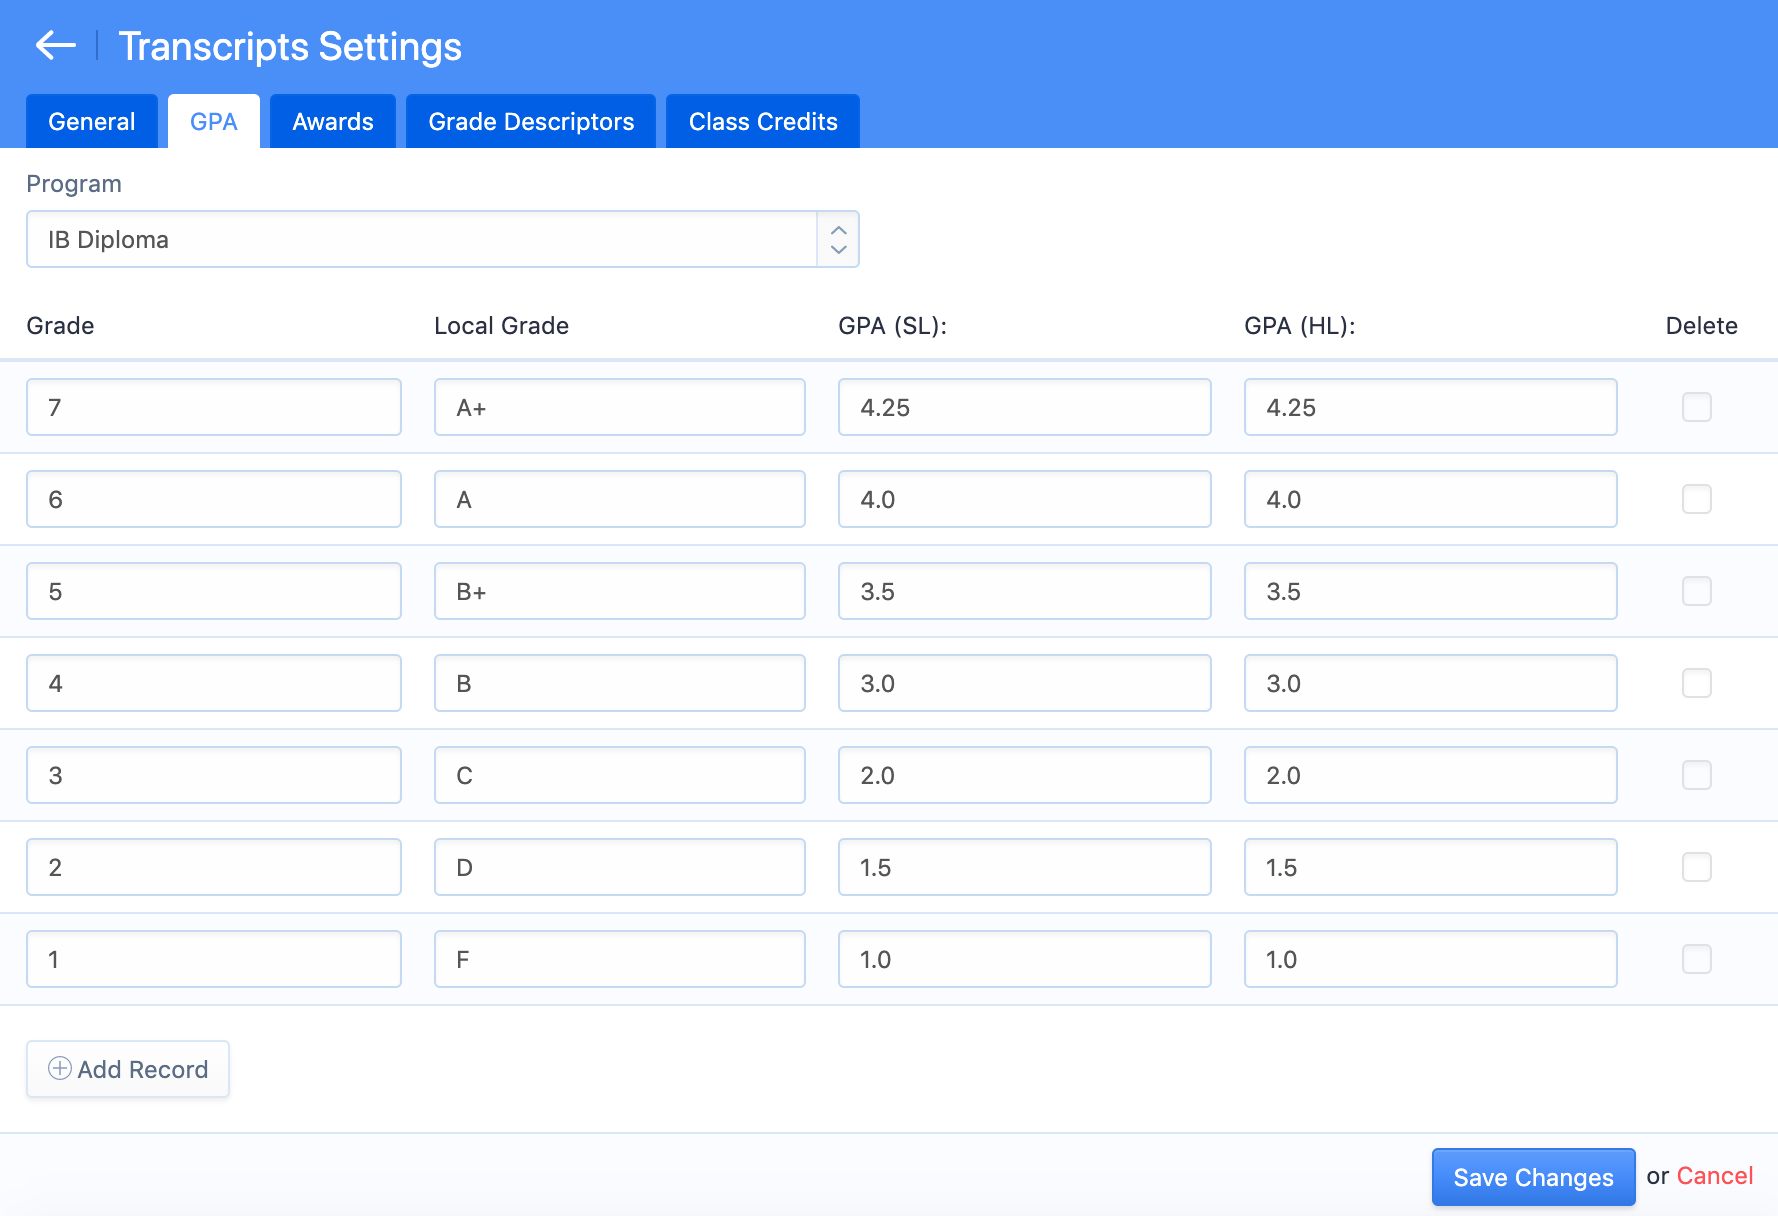The width and height of the screenshot is (1778, 1216).
Task: Mark grade 4 row for deletion
Action: click(1697, 683)
